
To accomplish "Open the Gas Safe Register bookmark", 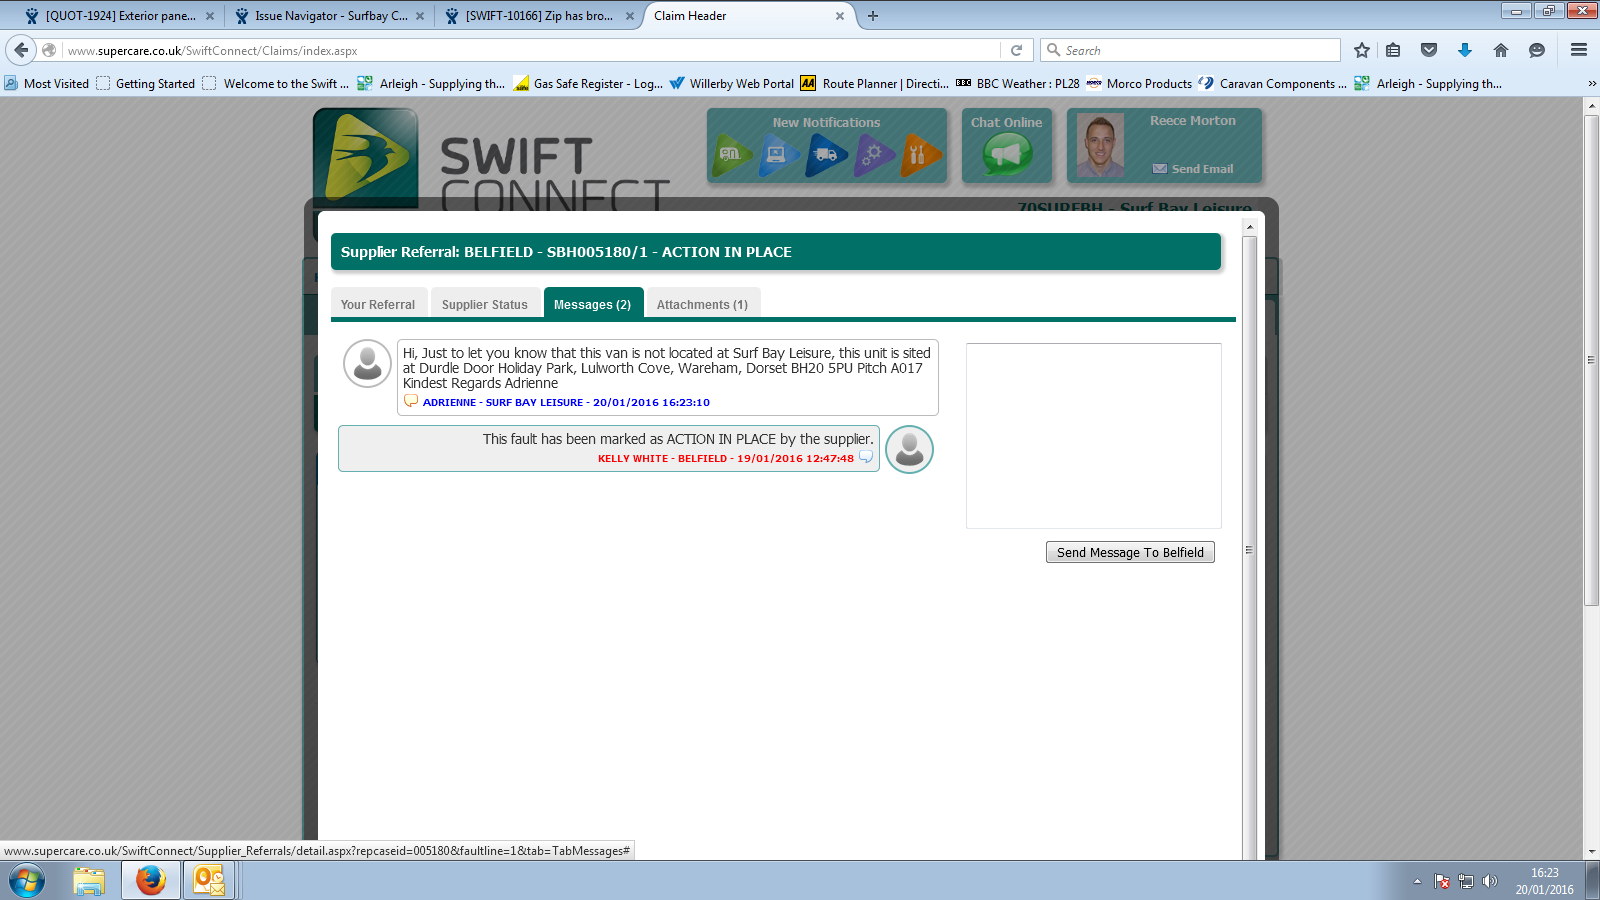I will point(588,84).
